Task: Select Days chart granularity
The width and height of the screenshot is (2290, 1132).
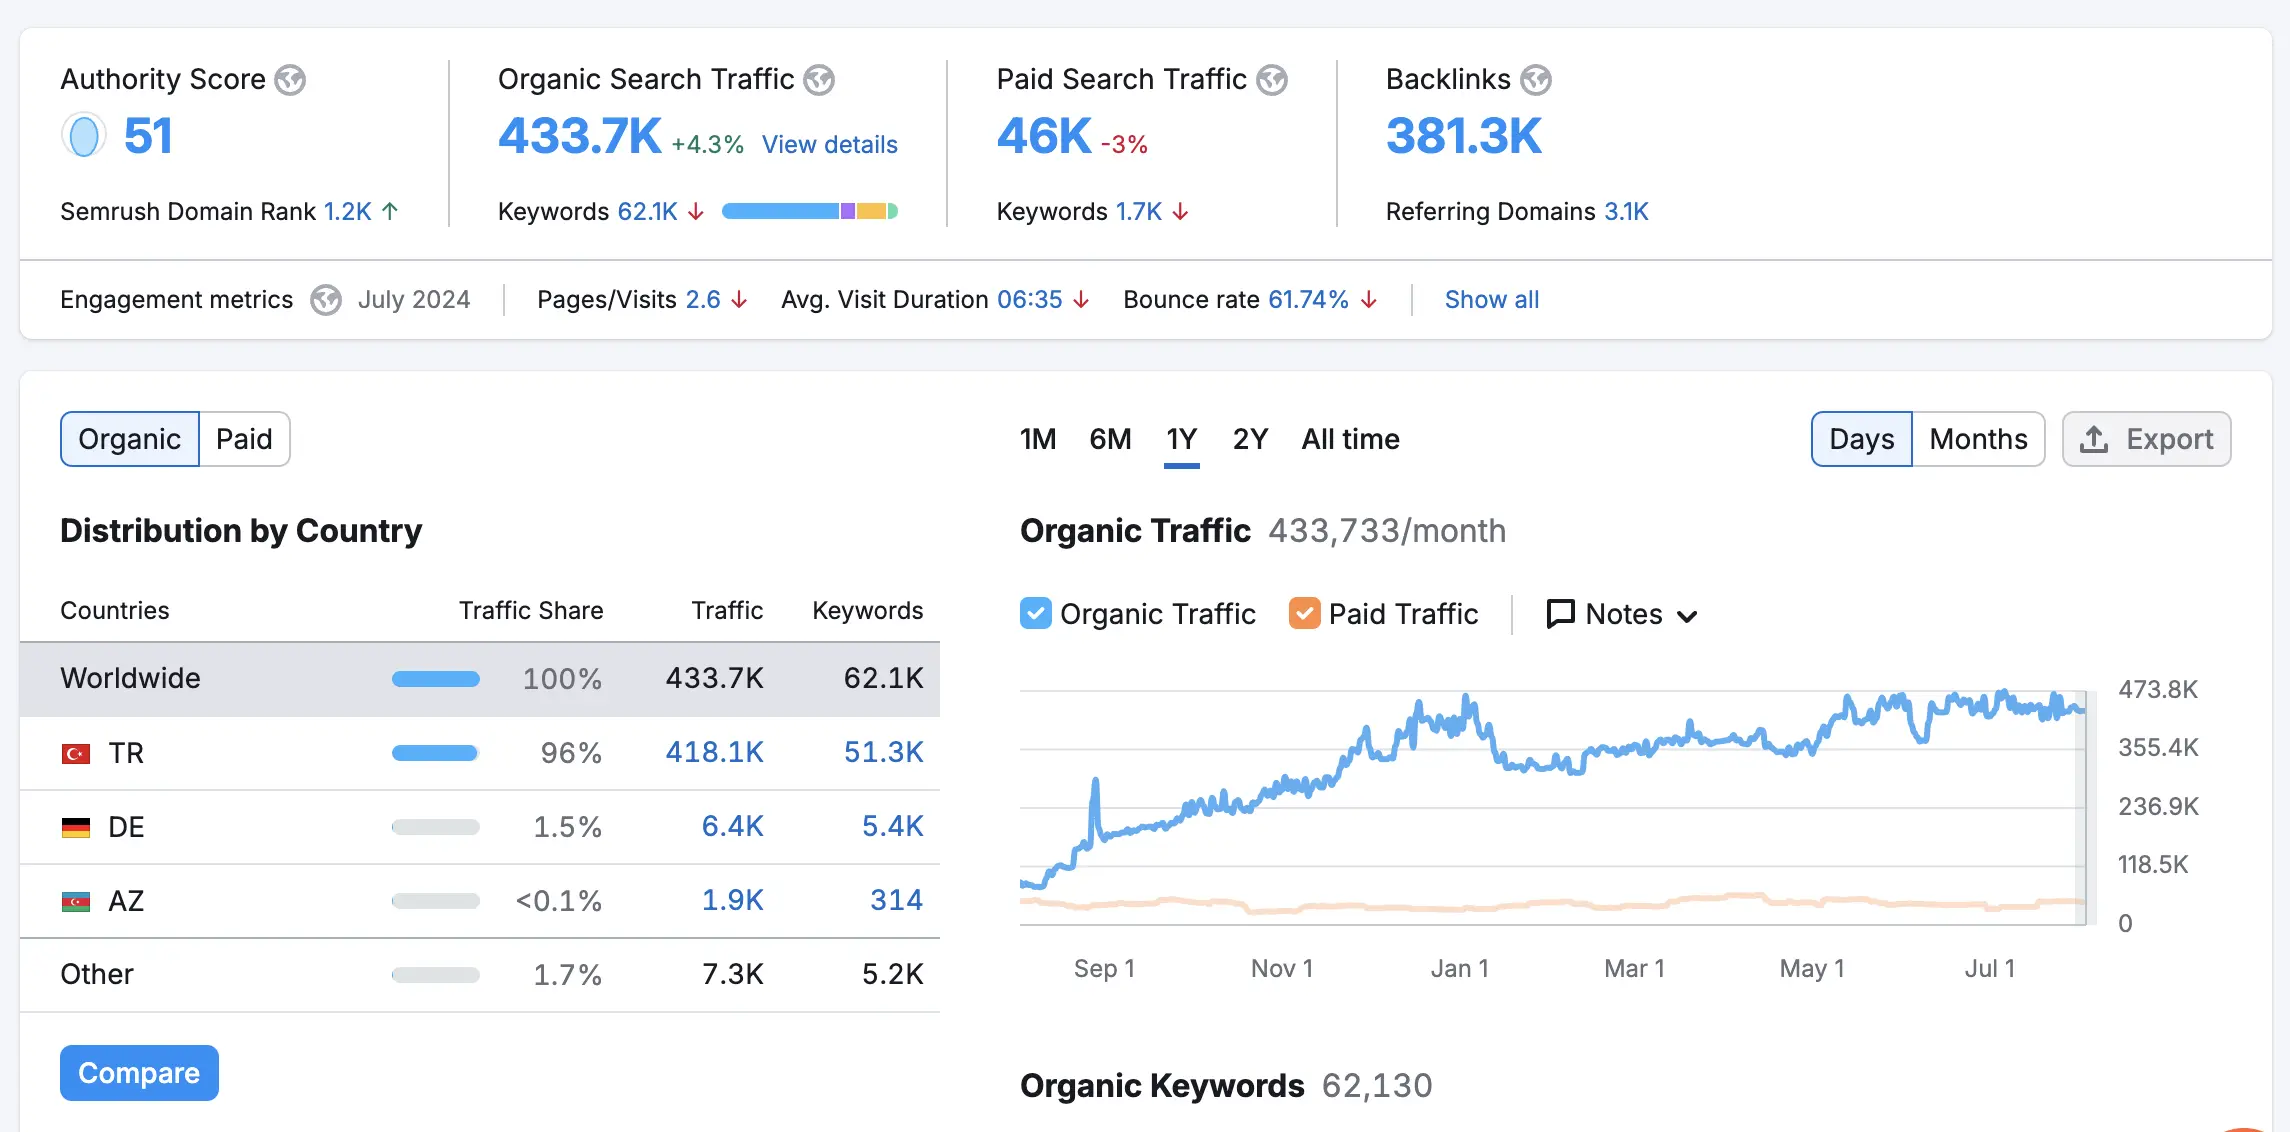Action: pos(1862,439)
